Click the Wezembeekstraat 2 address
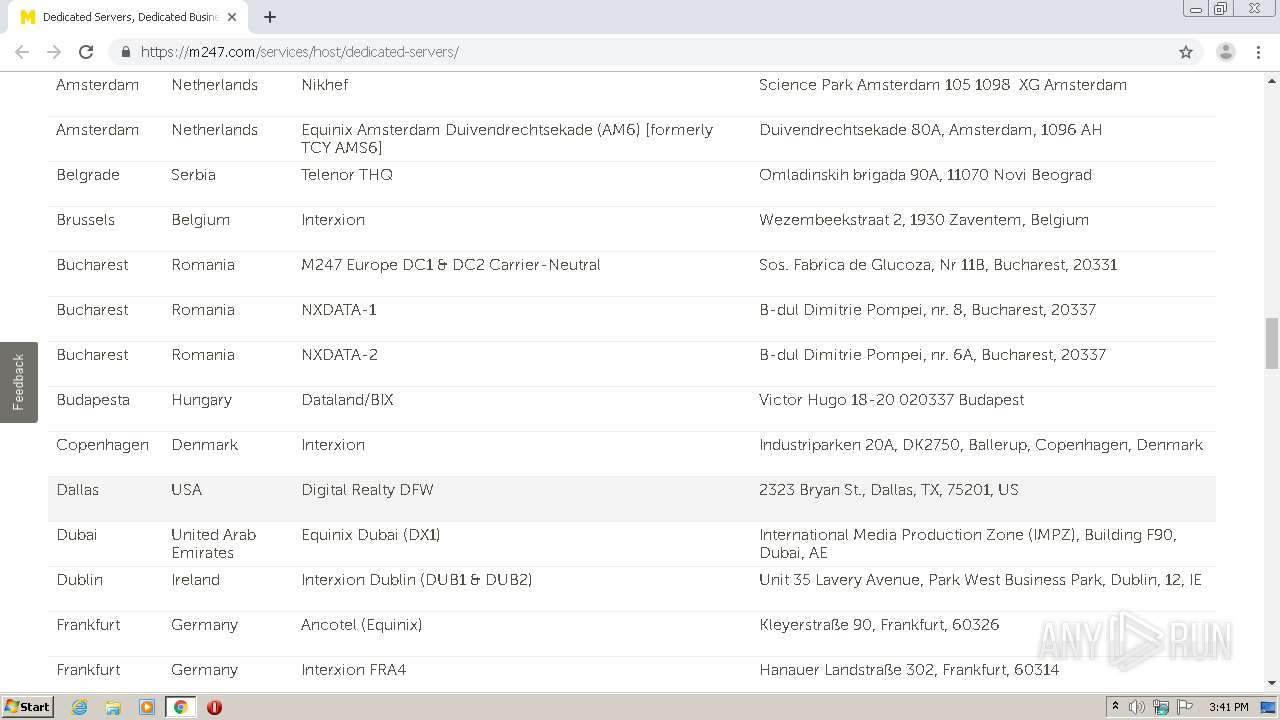This screenshot has height=720, width=1280. 924,220
